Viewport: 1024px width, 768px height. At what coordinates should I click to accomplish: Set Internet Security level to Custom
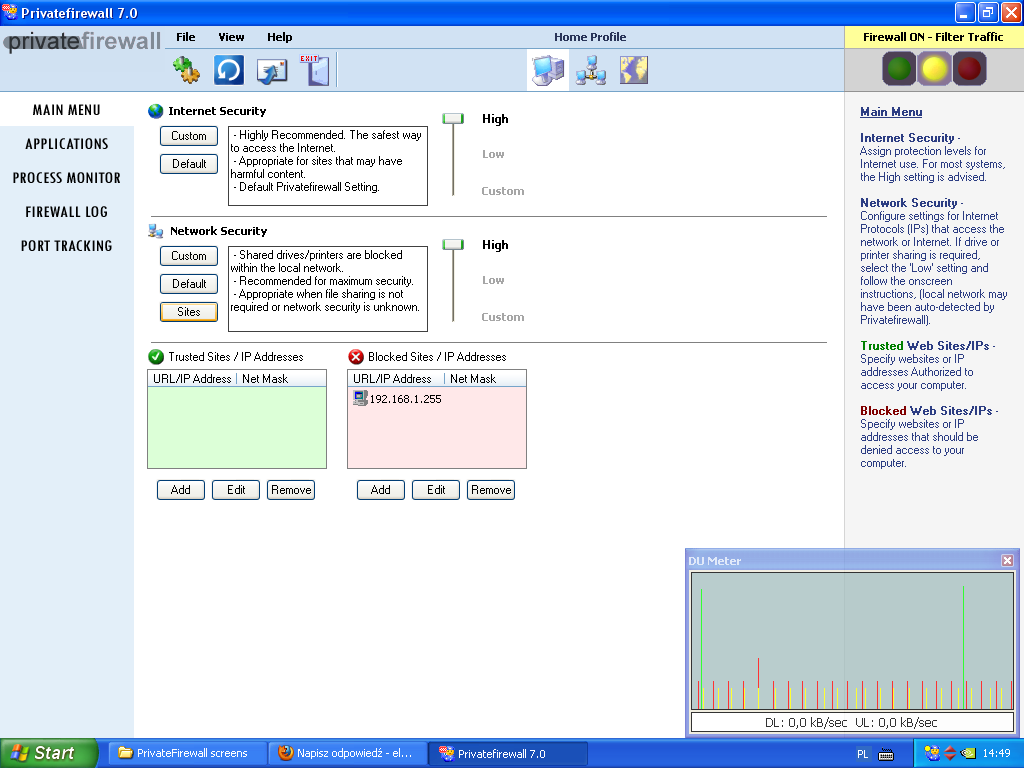[x=503, y=191]
